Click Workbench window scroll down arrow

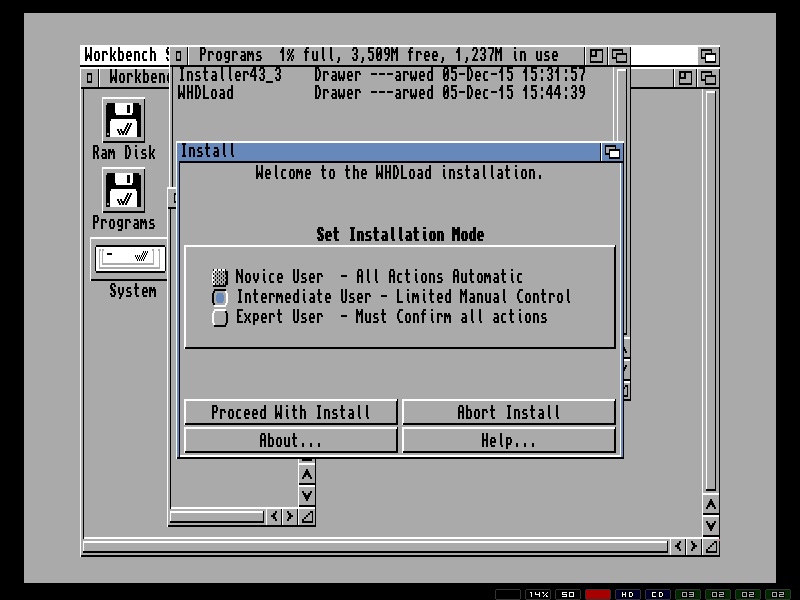tap(711, 526)
